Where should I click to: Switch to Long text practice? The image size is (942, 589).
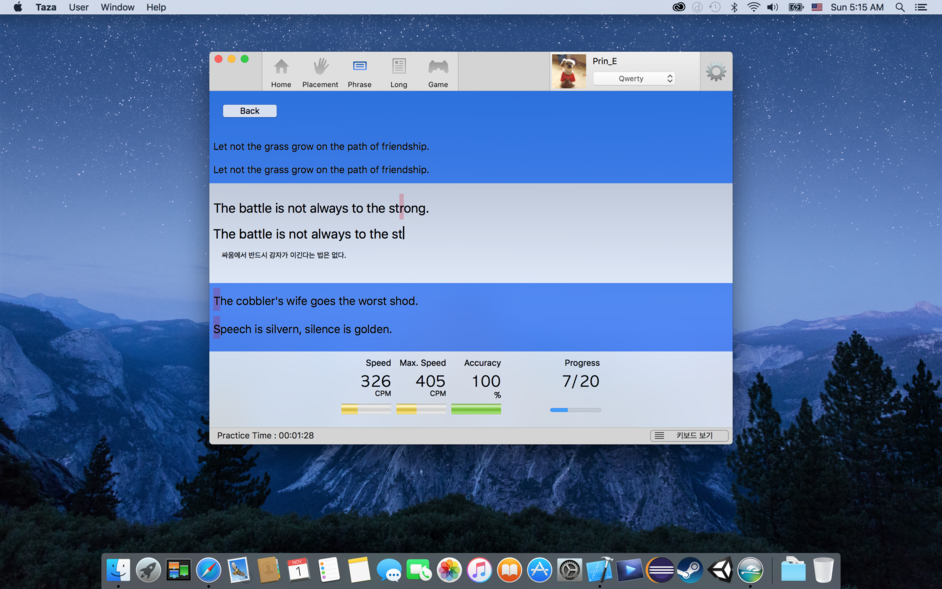(399, 72)
